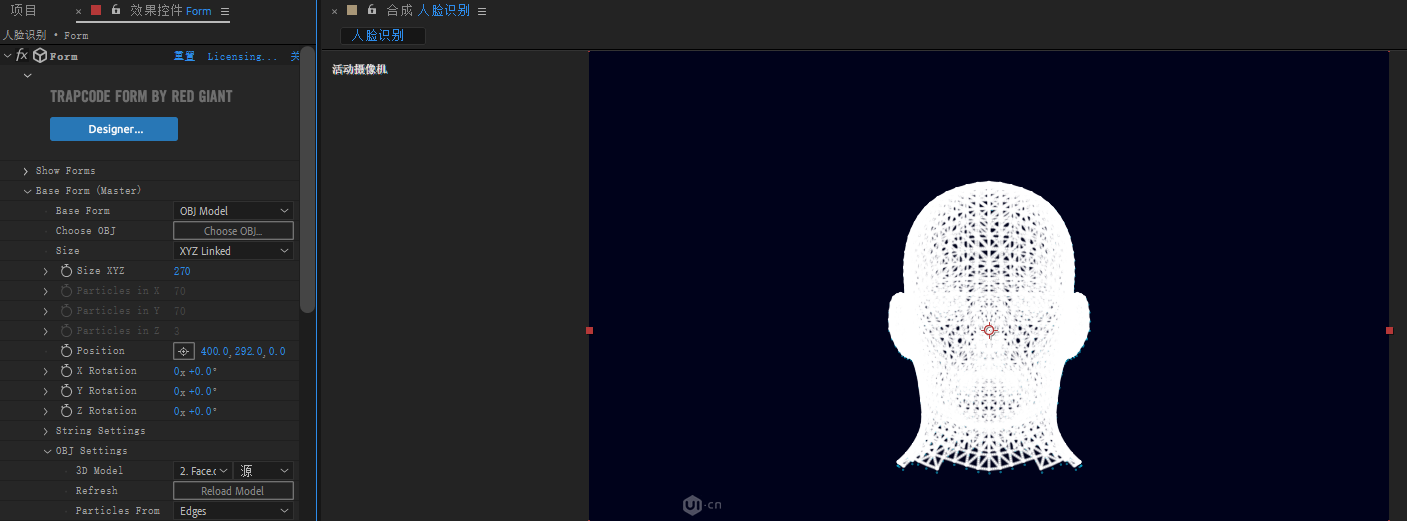Screen dimensions: 1407x521
Task: Collapse the Form effect twirl arrow
Action: [x=8, y=56]
